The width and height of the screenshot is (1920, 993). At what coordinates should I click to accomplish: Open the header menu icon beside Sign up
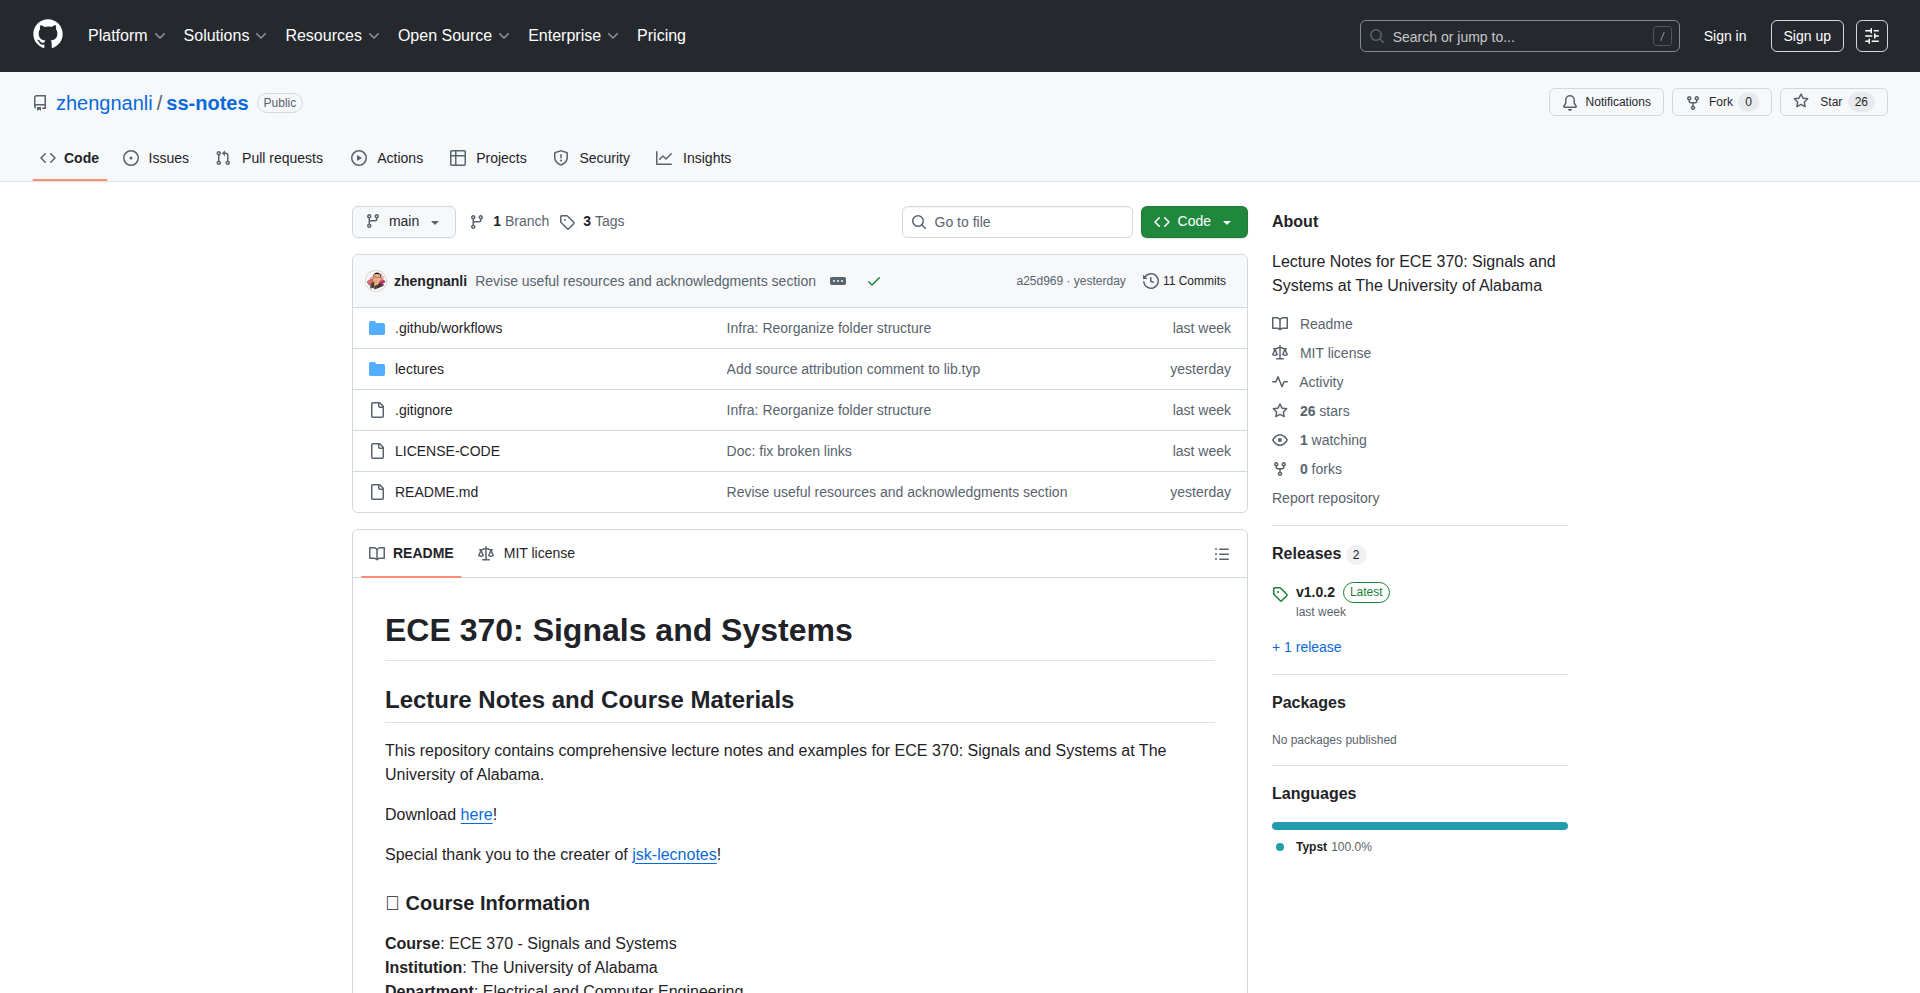[x=1871, y=36]
